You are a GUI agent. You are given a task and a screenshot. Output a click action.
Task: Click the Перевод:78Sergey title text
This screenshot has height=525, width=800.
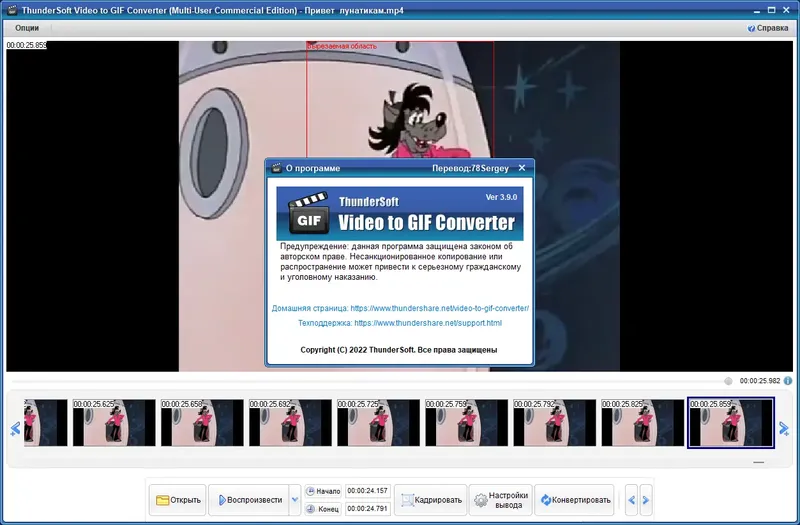tap(470, 168)
